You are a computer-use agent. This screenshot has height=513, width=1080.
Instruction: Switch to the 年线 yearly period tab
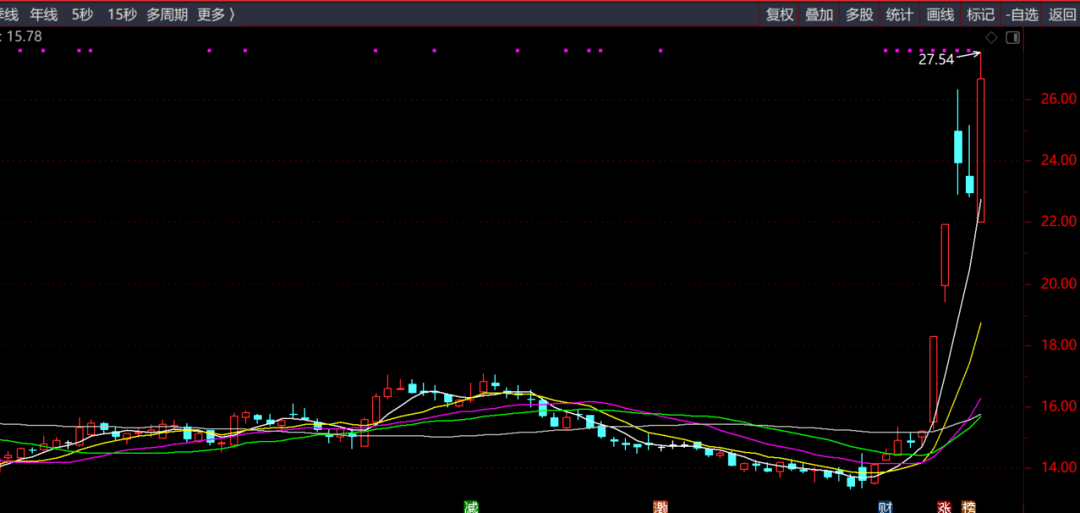point(44,14)
